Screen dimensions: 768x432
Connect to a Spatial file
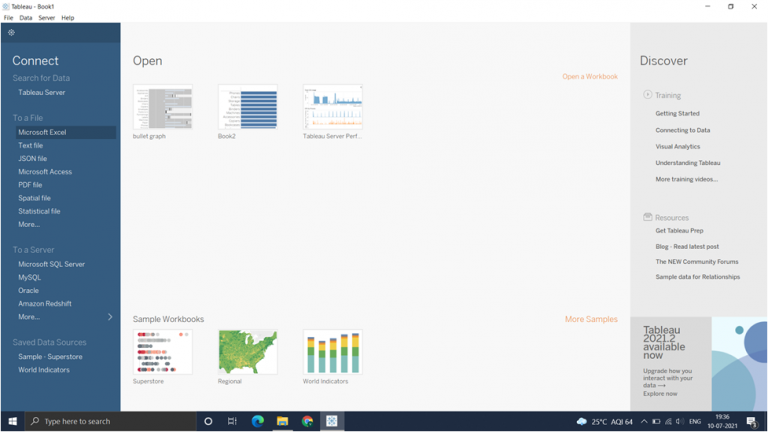click(x=34, y=198)
